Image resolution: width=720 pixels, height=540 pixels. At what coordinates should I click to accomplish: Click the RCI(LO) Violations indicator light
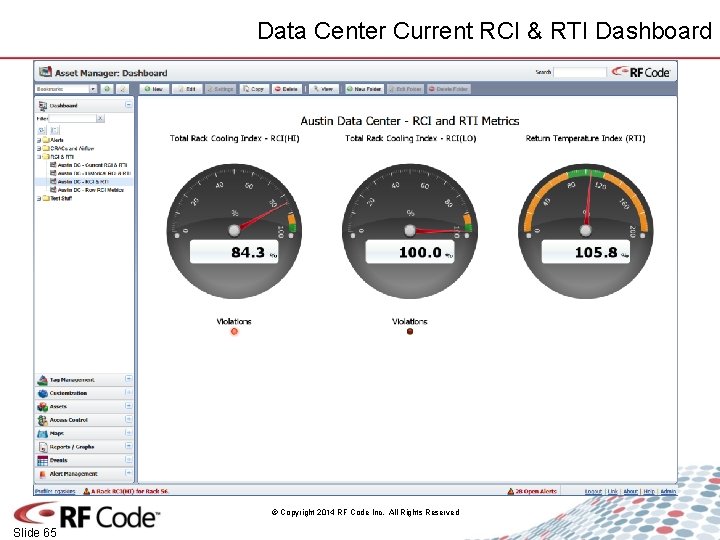410,331
